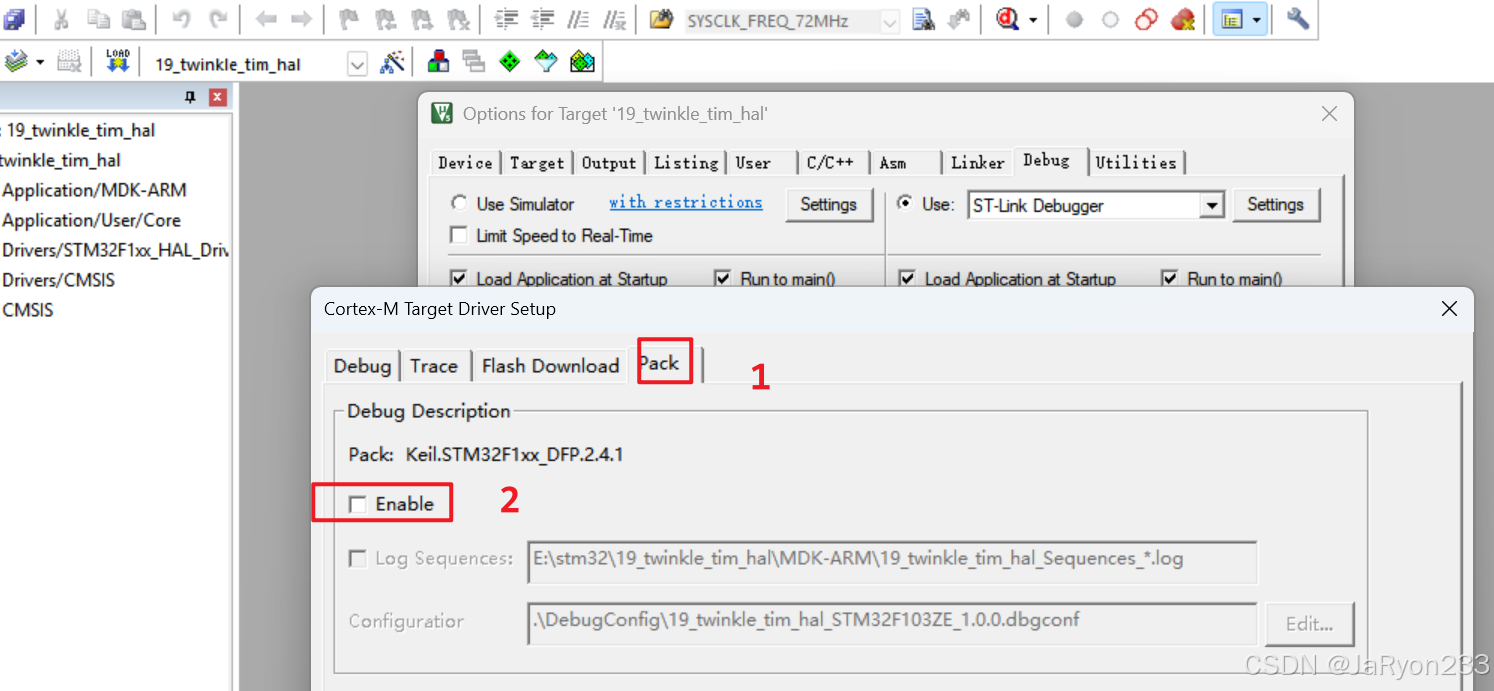The width and height of the screenshot is (1494, 691).
Task: Switch to the Linker tab
Action: coord(977,163)
